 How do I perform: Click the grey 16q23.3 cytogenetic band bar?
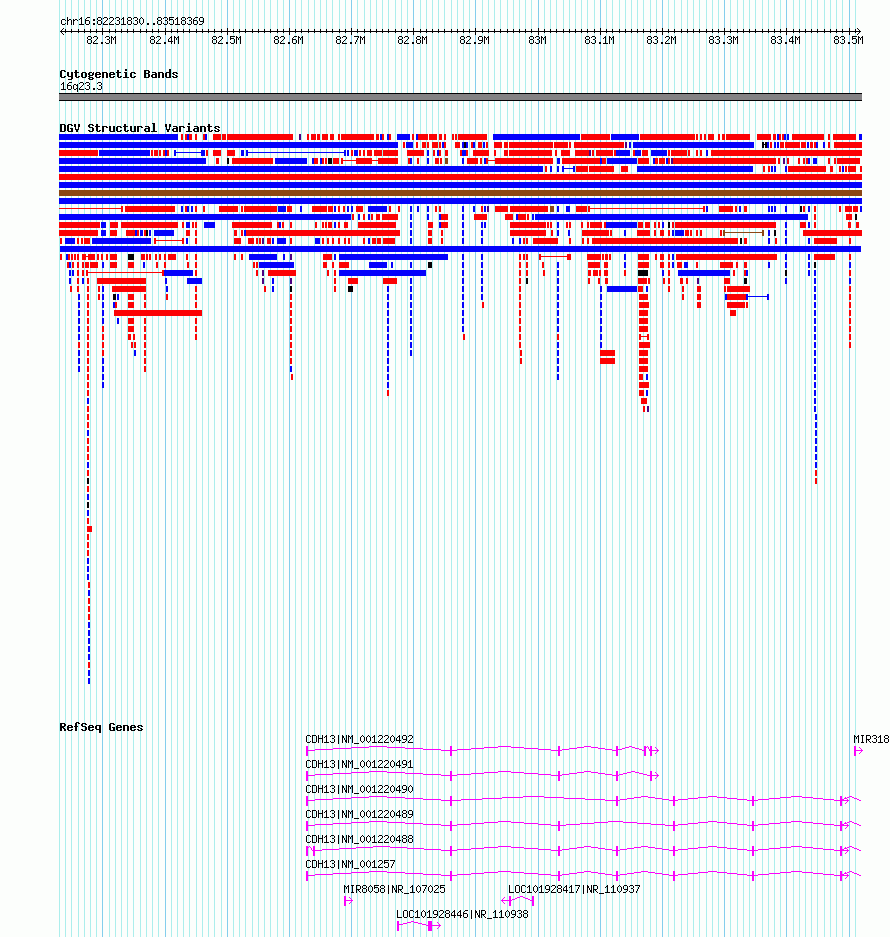[x=460, y=97]
